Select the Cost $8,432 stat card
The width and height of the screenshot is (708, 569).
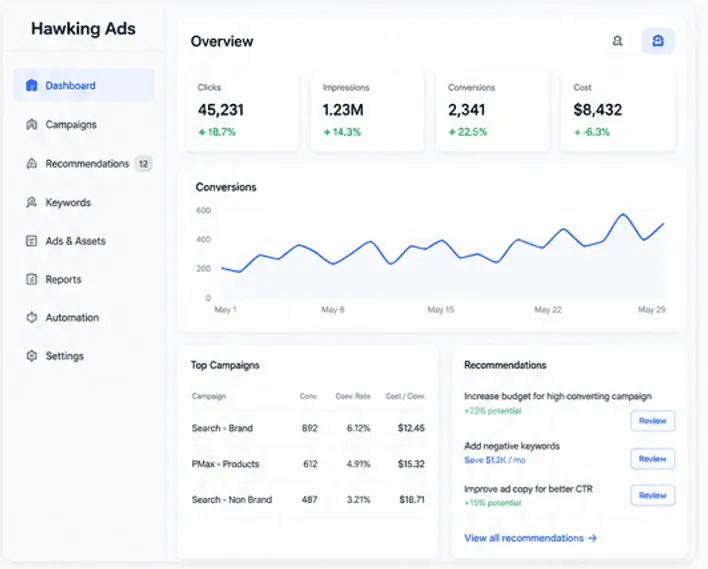(618, 110)
